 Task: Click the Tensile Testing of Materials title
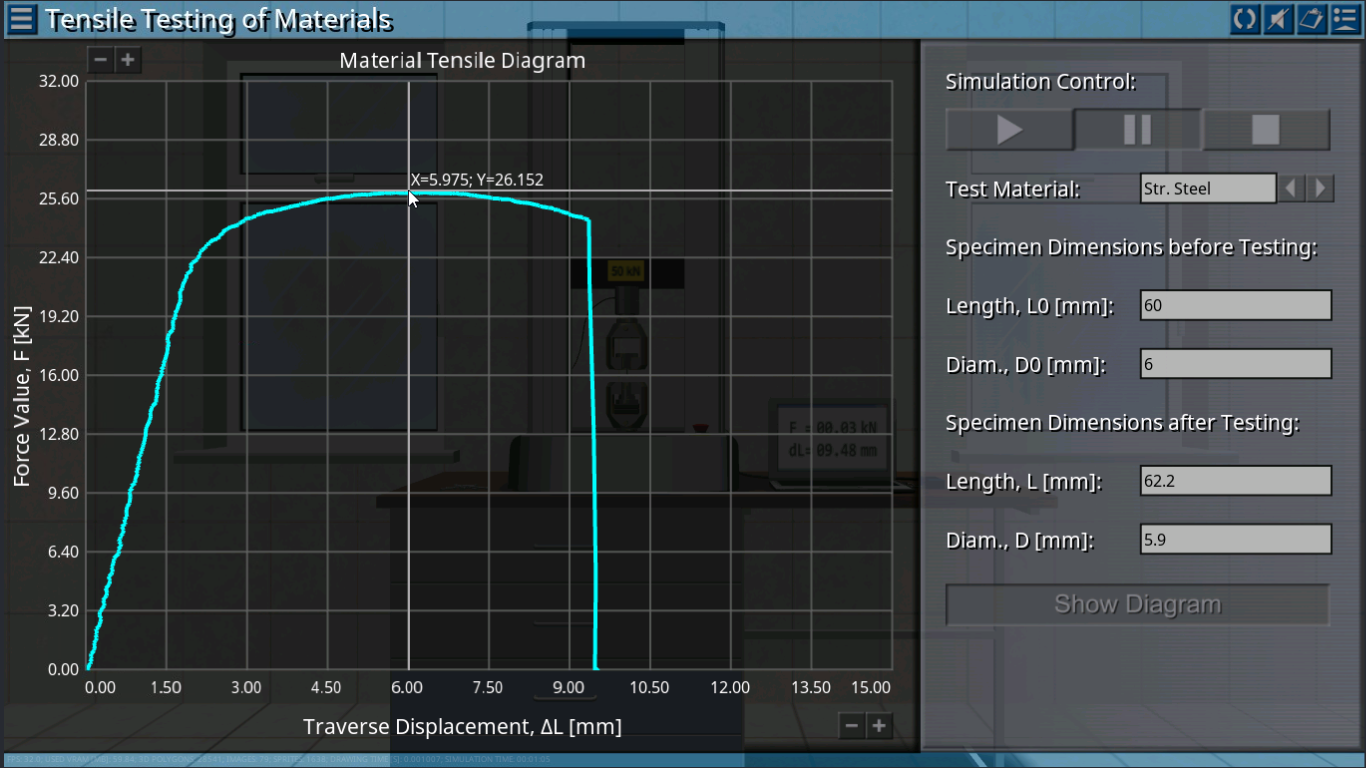click(x=216, y=19)
